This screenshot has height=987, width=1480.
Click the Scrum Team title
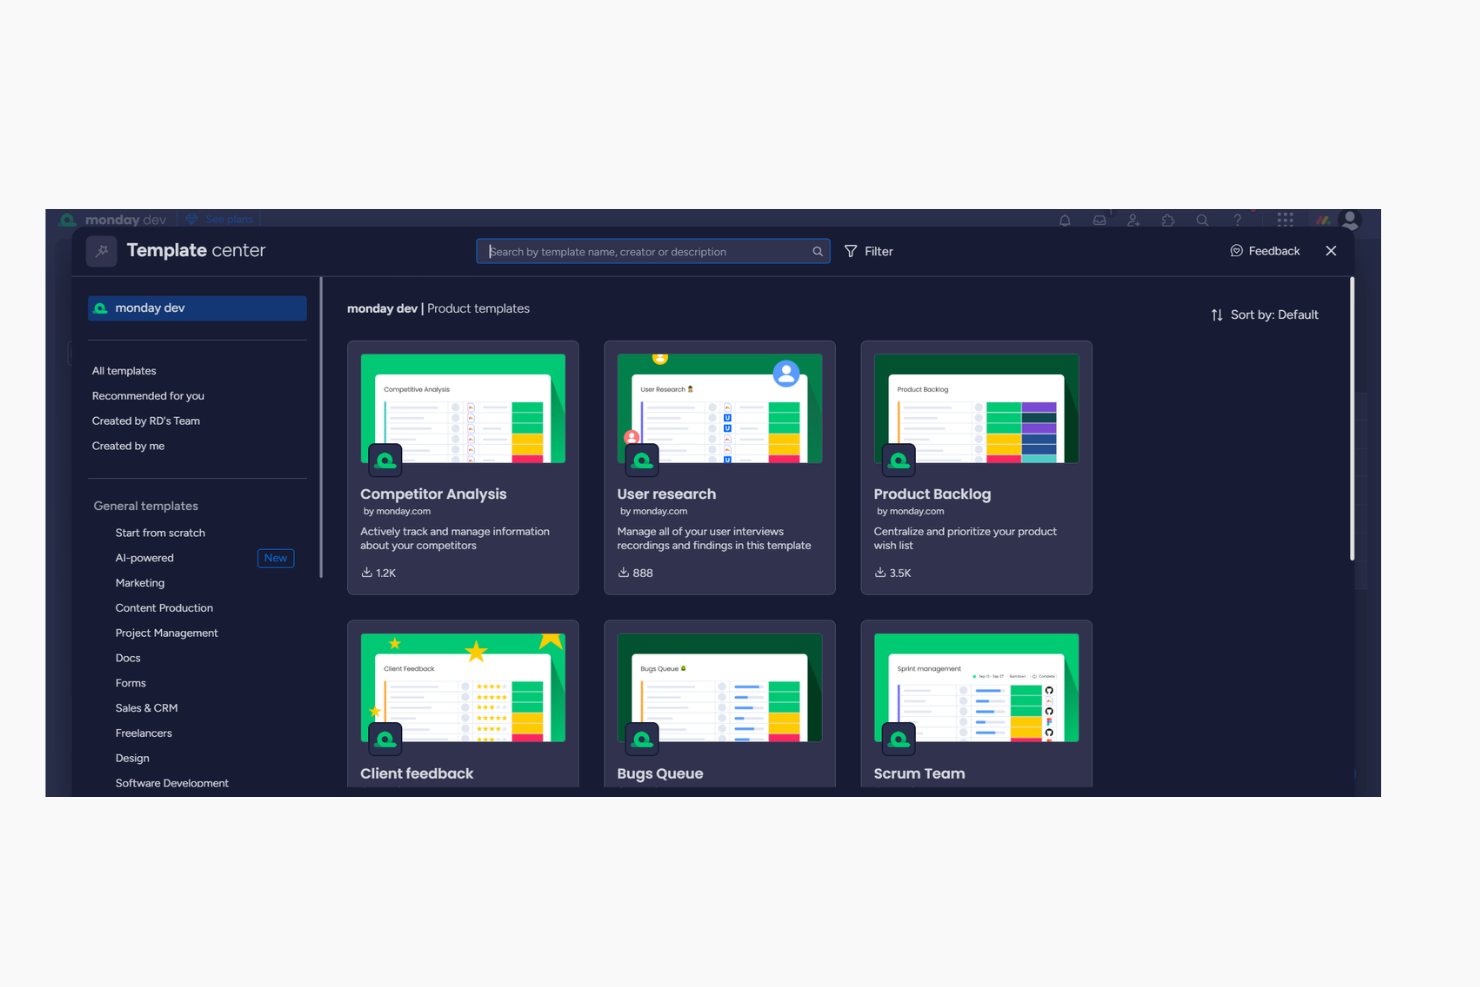[919, 774]
